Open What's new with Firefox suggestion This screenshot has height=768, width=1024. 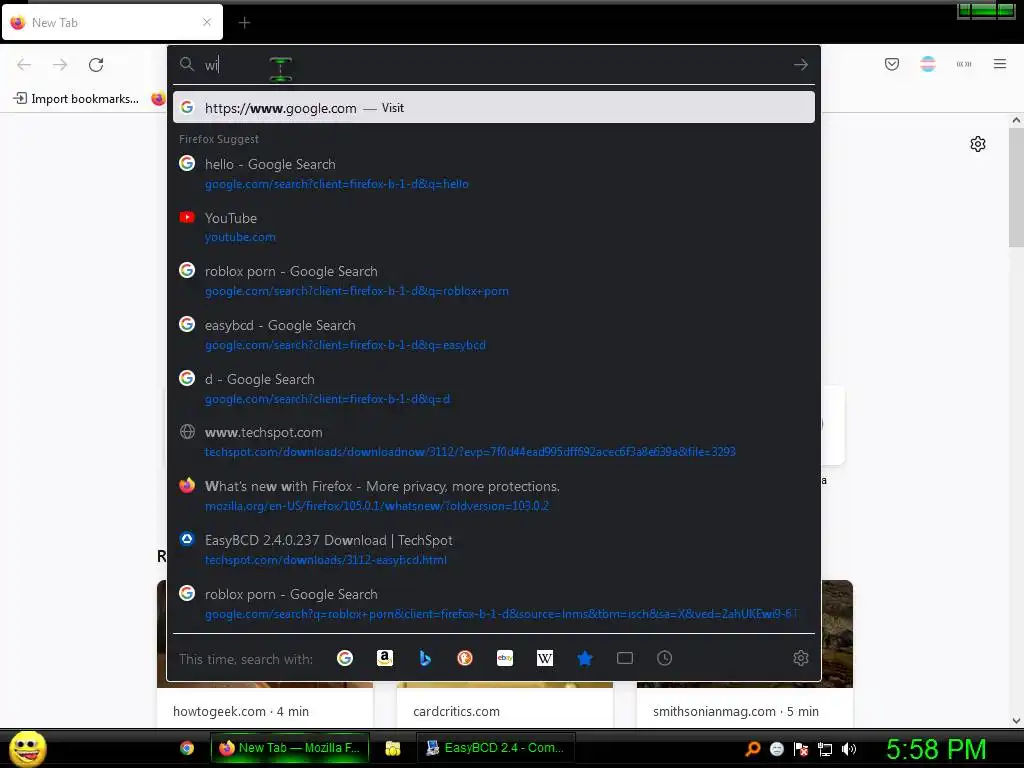(494, 496)
